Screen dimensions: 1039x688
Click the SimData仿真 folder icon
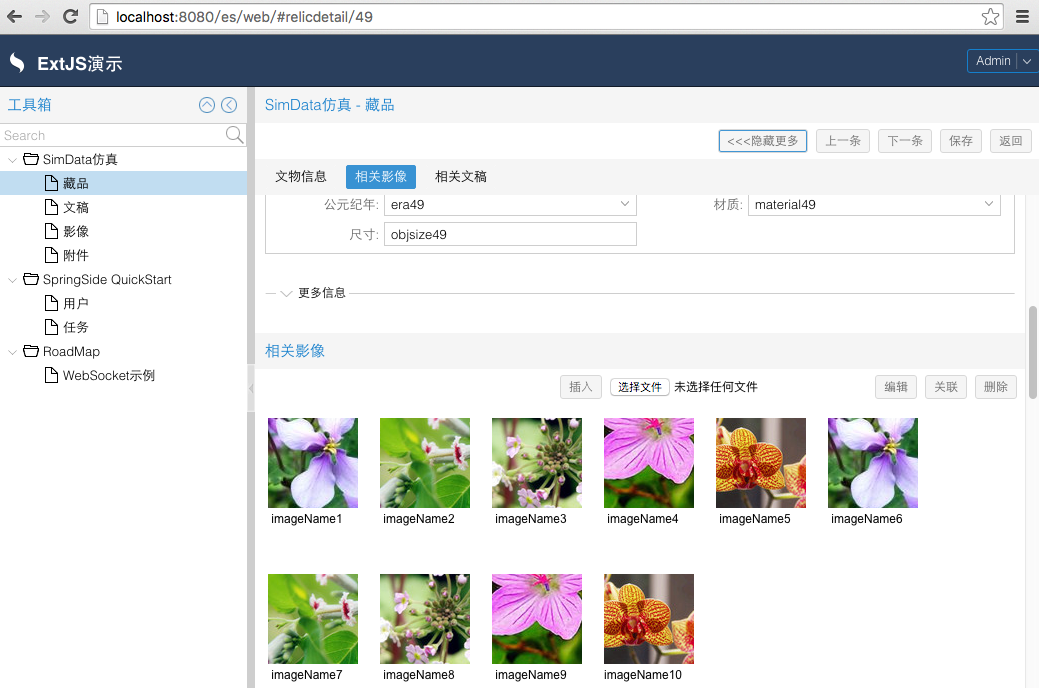31,158
